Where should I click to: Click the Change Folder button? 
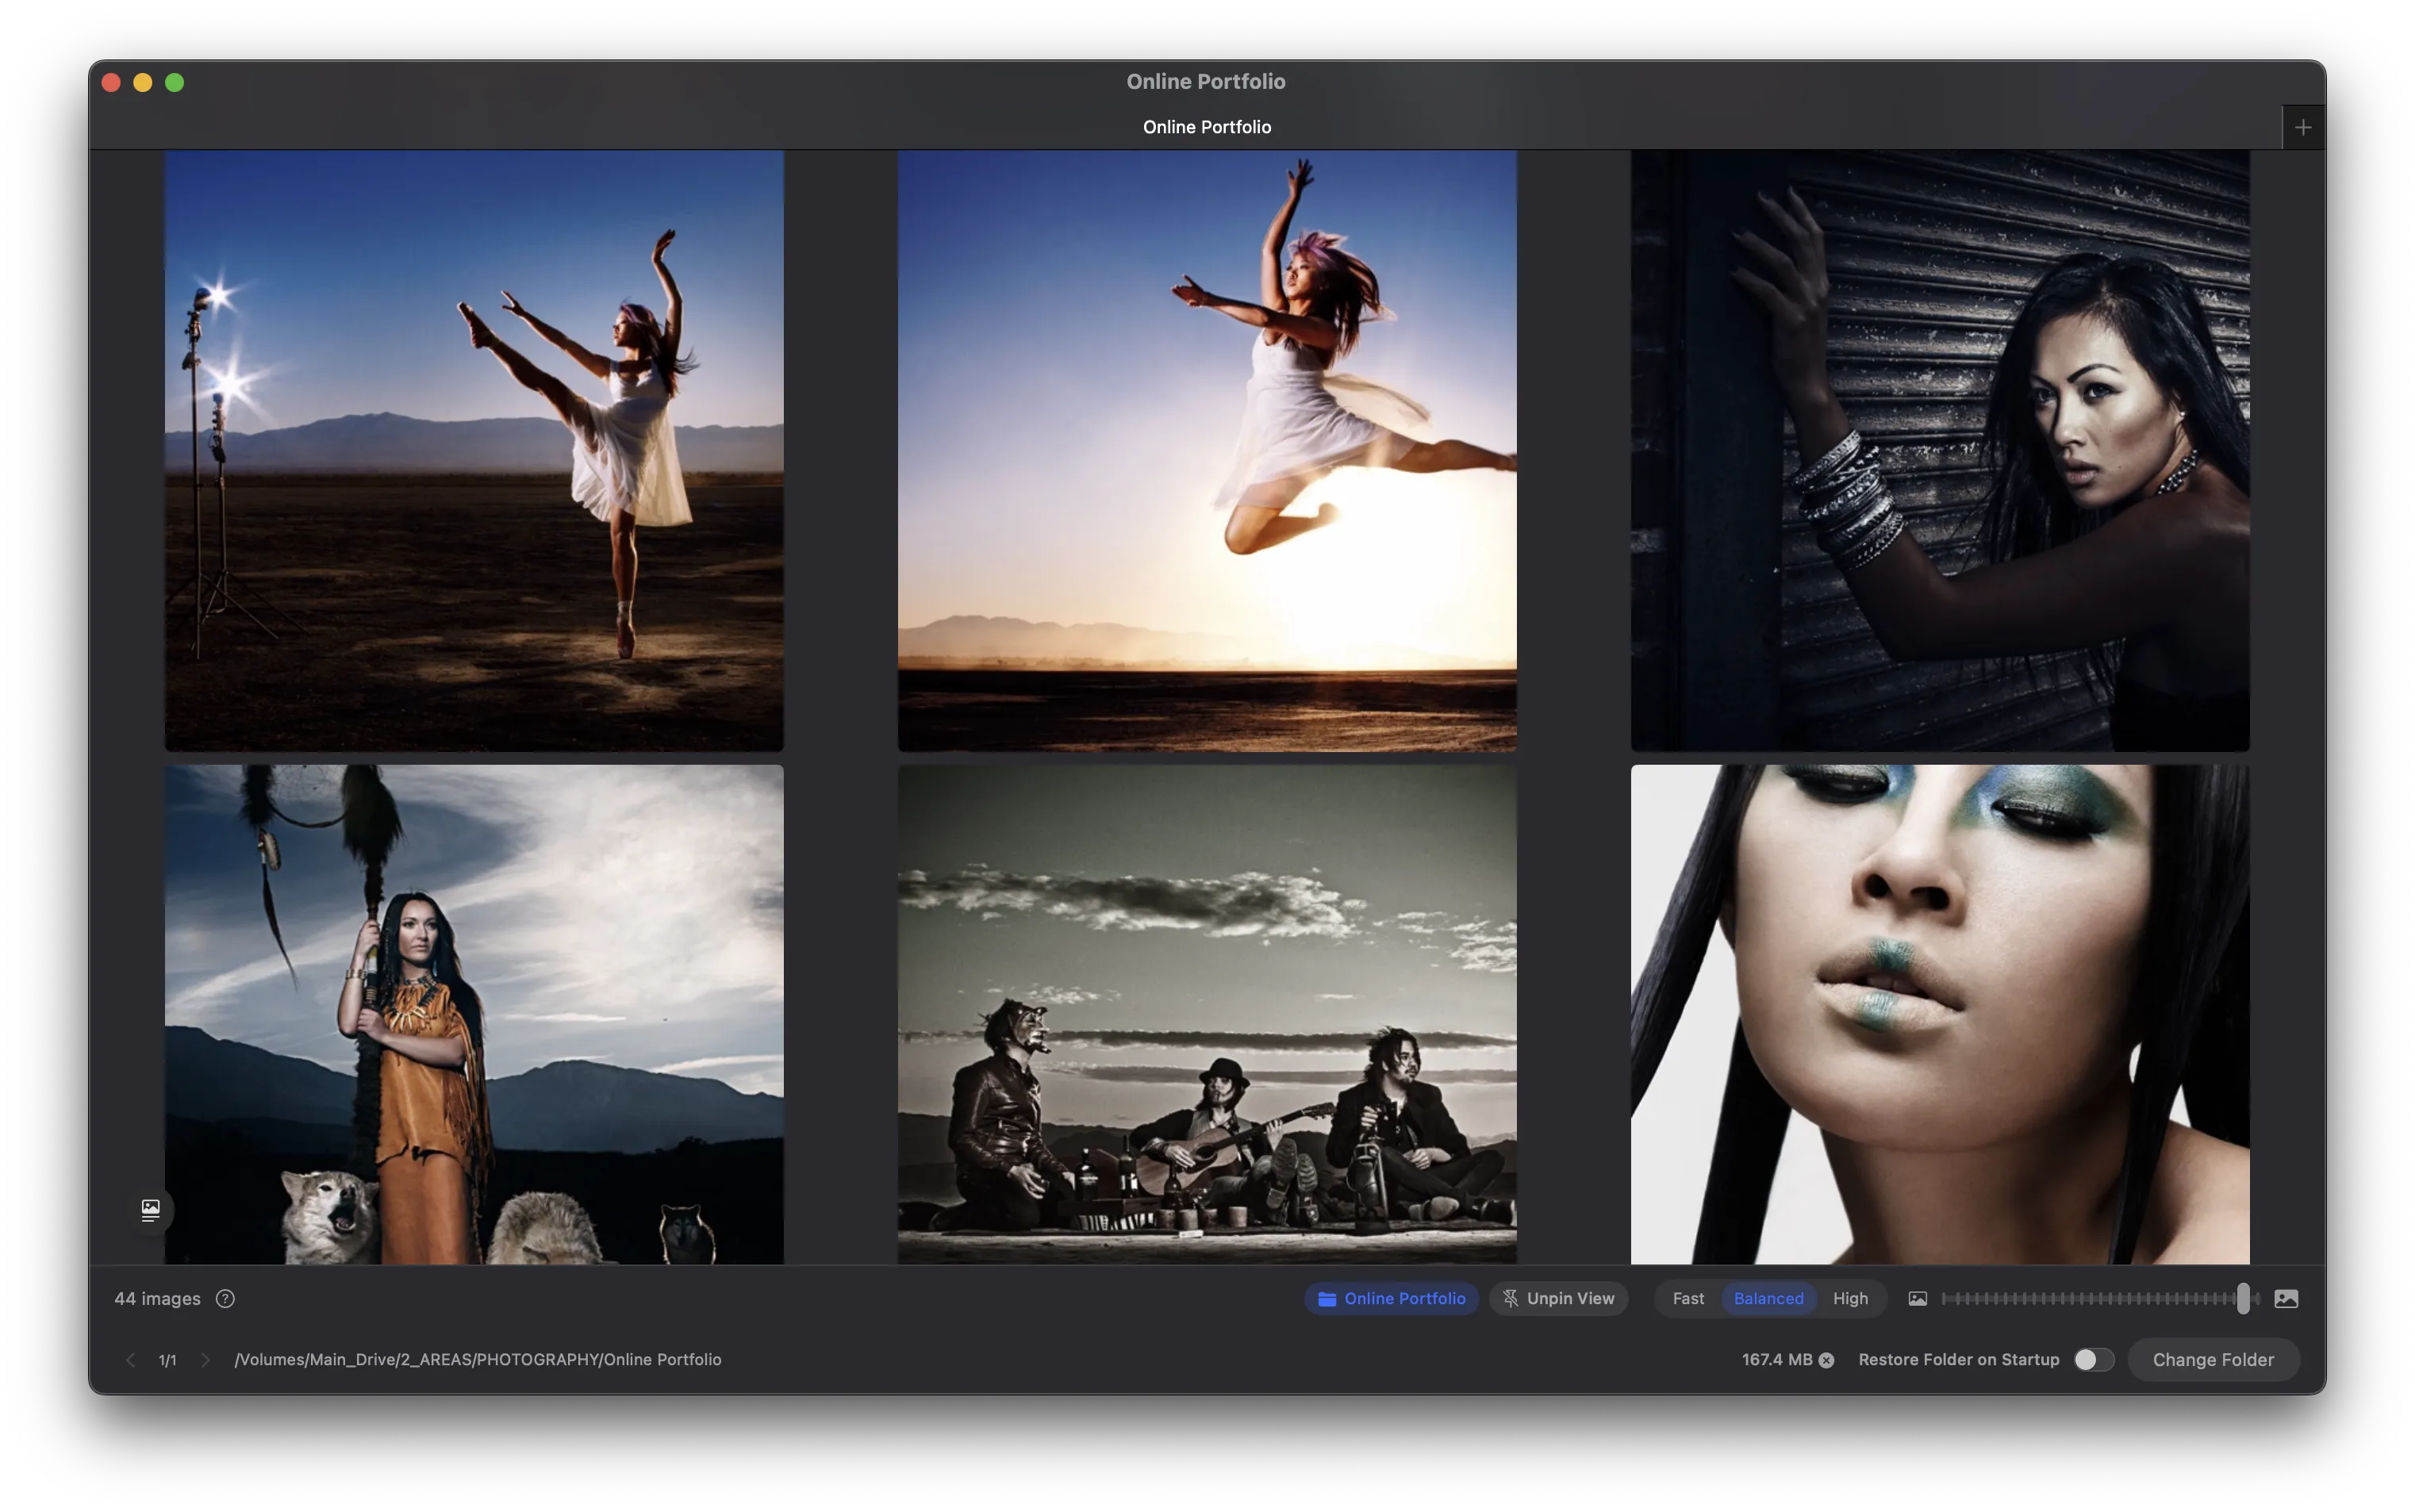tap(2212, 1360)
